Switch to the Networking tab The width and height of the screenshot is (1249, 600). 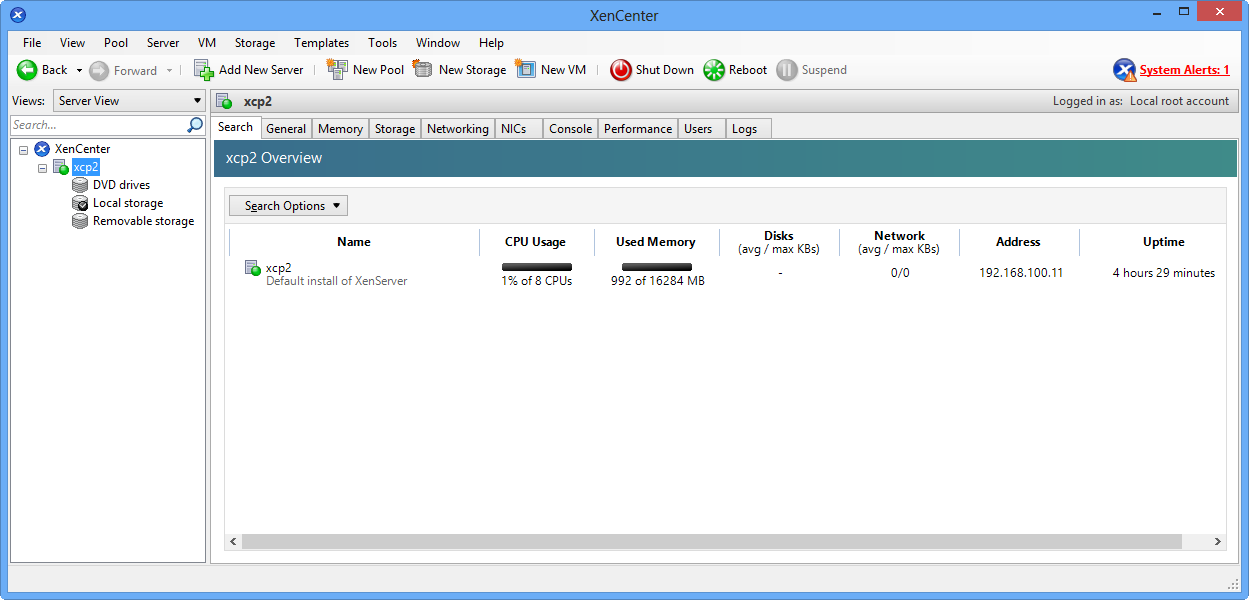pyautogui.click(x=458, y=129)
